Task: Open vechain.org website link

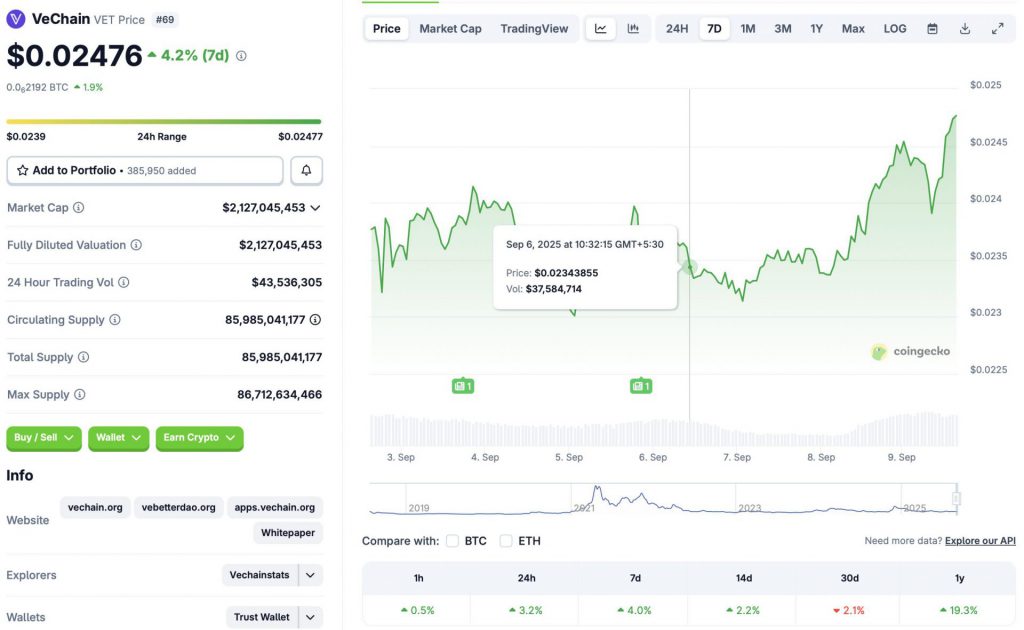Action: click(95, 507)
